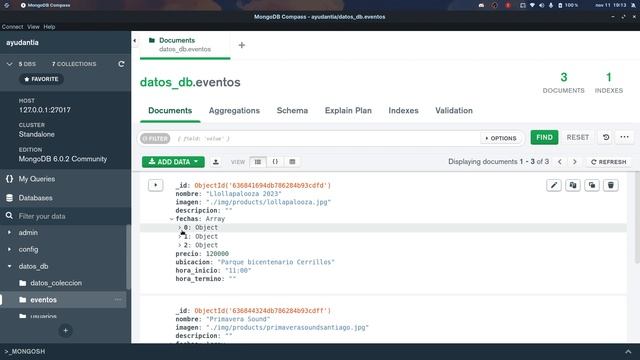Export collection icon button
Viewport: 640px width, 360px height.
[216, 162]
